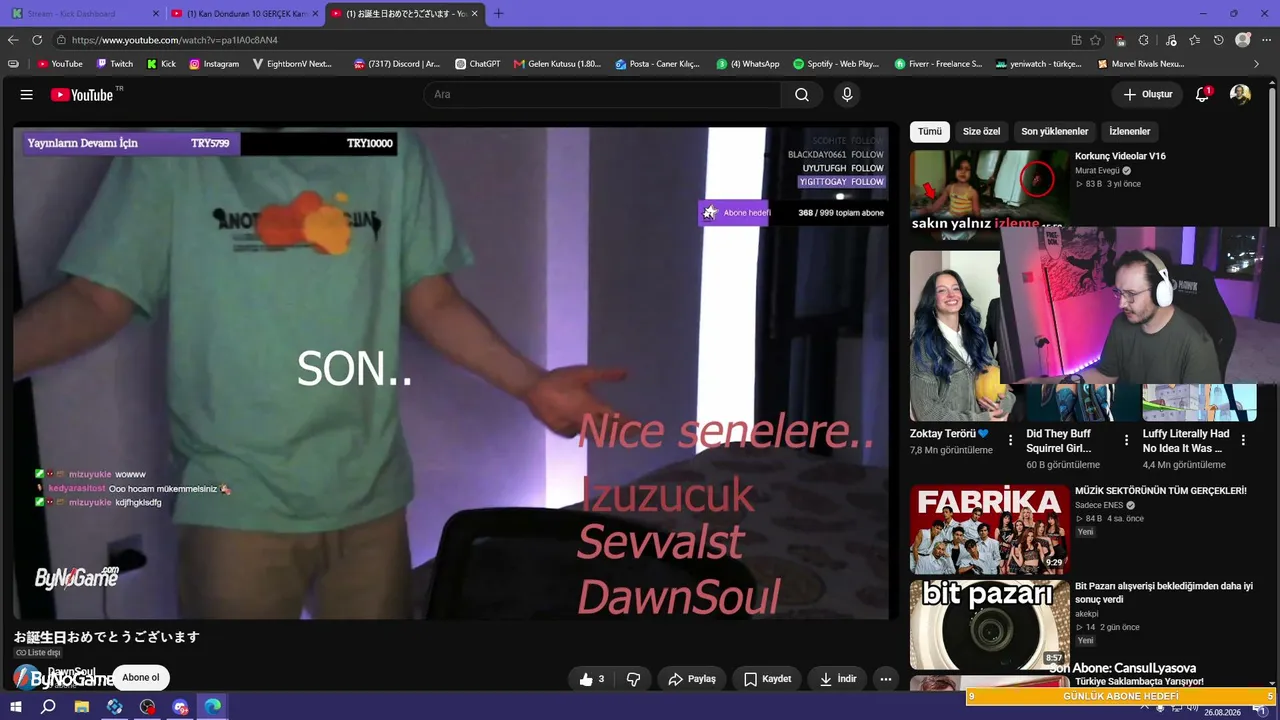The image size is (1280, 720).
Task: Open the ChatGPT bookmark
Action: [477, 64]
